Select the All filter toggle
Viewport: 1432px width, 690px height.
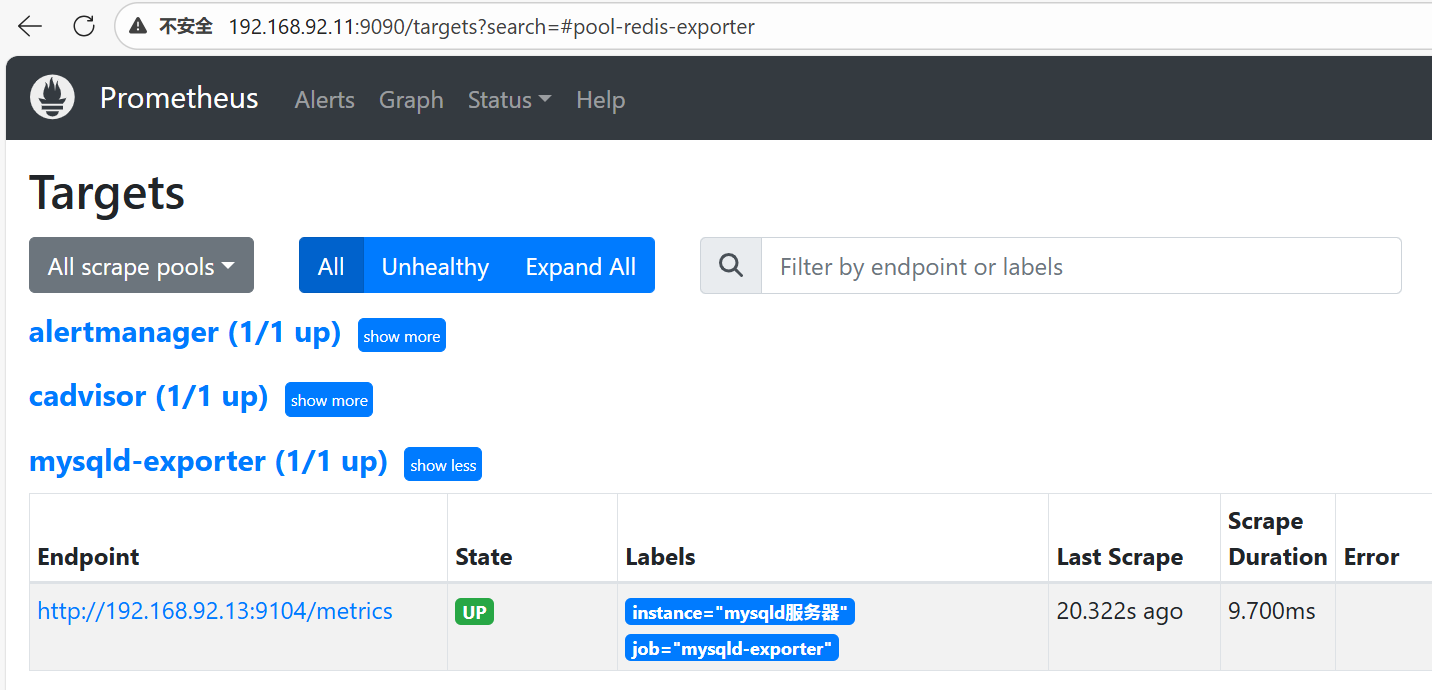(x=331, y=265)
